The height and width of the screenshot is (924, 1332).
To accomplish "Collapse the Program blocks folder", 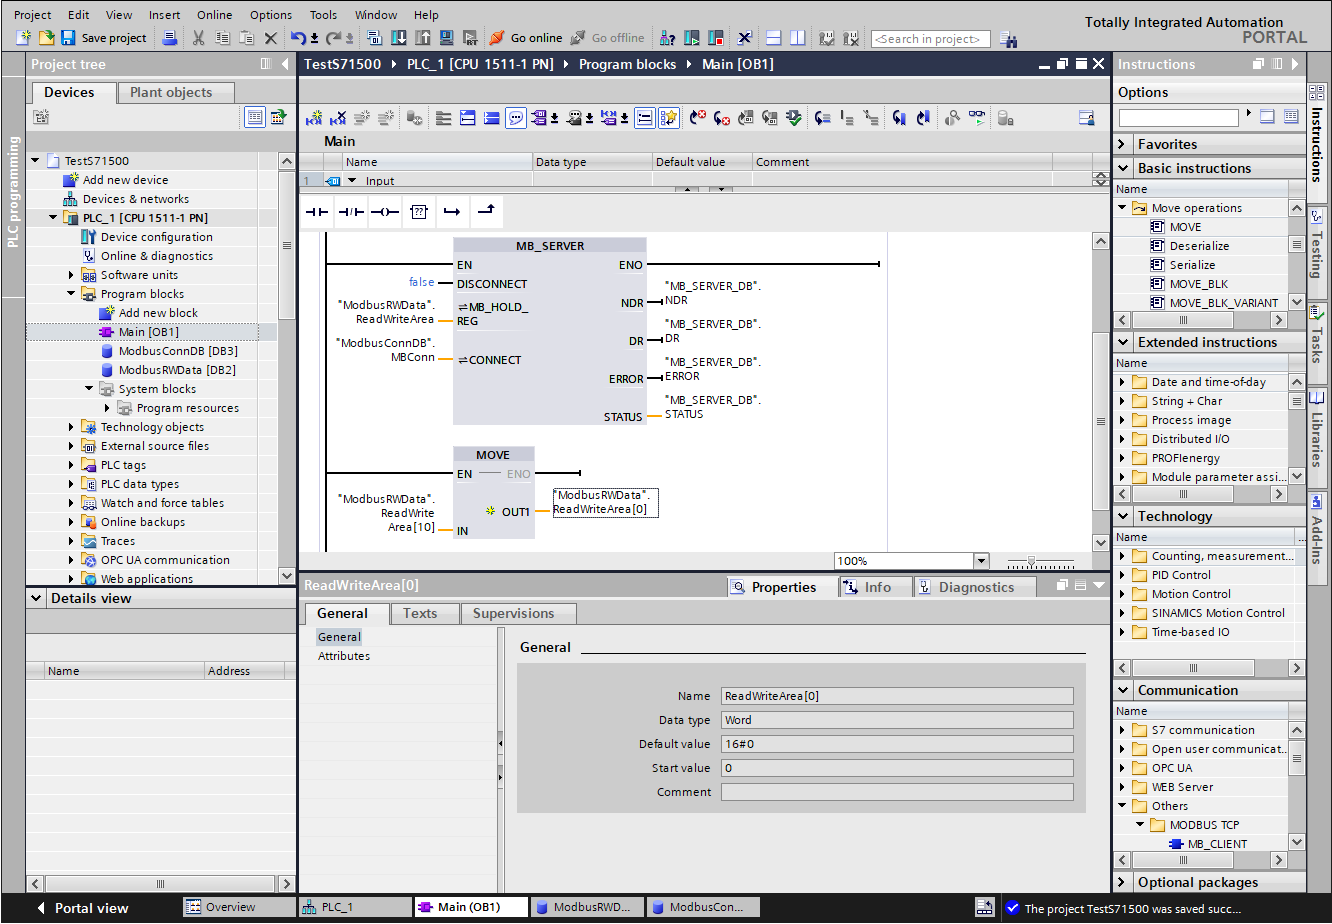I will pos(71,294).
